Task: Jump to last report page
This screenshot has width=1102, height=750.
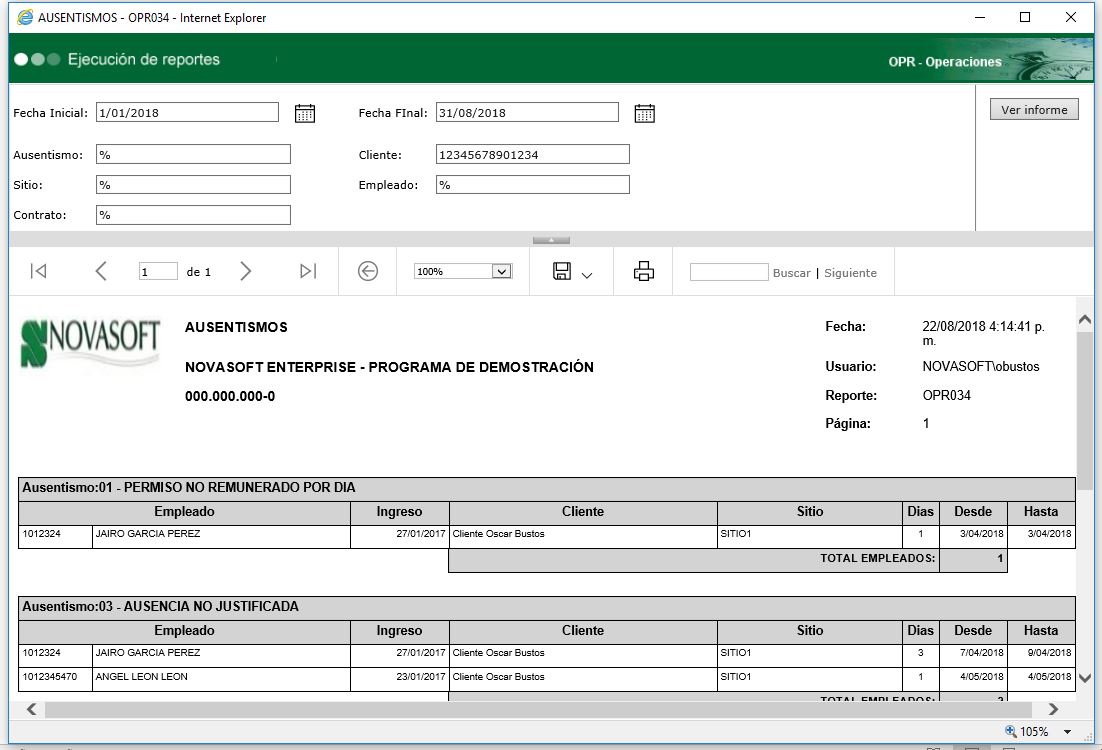Action: (308, 271)
